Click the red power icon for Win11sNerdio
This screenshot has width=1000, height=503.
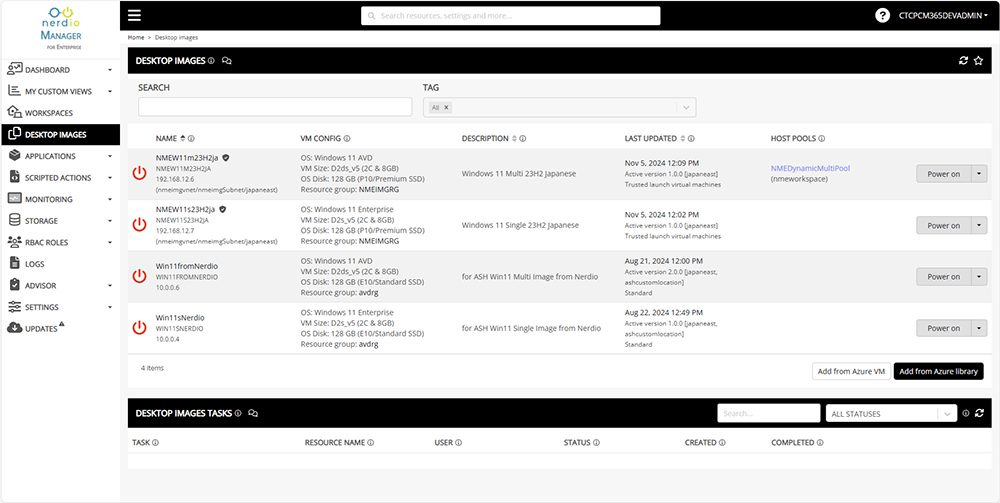(x=139, y=328)
